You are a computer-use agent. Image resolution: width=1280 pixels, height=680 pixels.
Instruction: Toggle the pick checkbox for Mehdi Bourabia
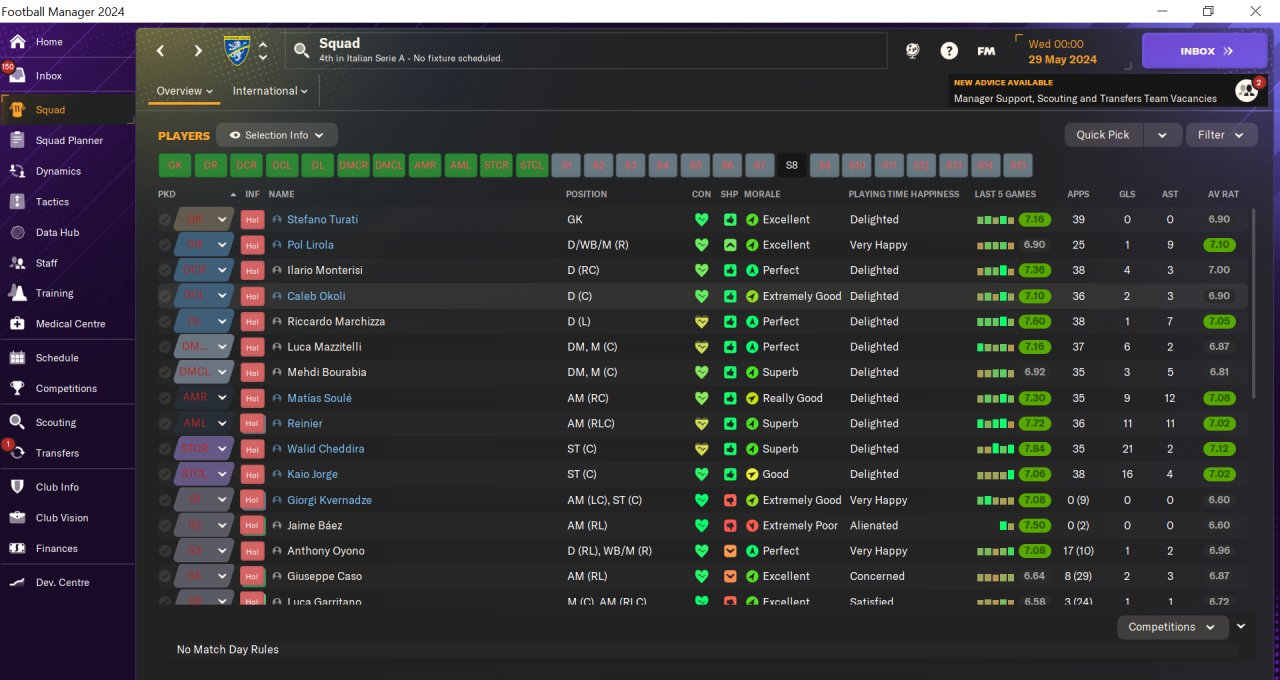[165, 372]
